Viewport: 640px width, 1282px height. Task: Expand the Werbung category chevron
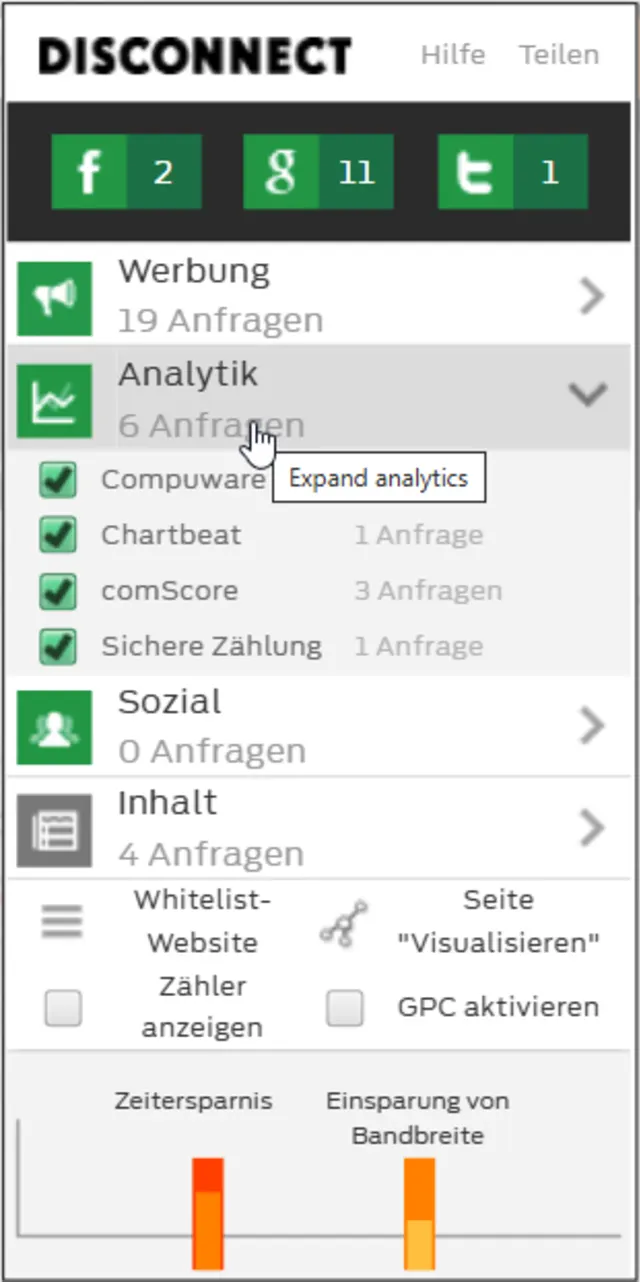point(592,296)
